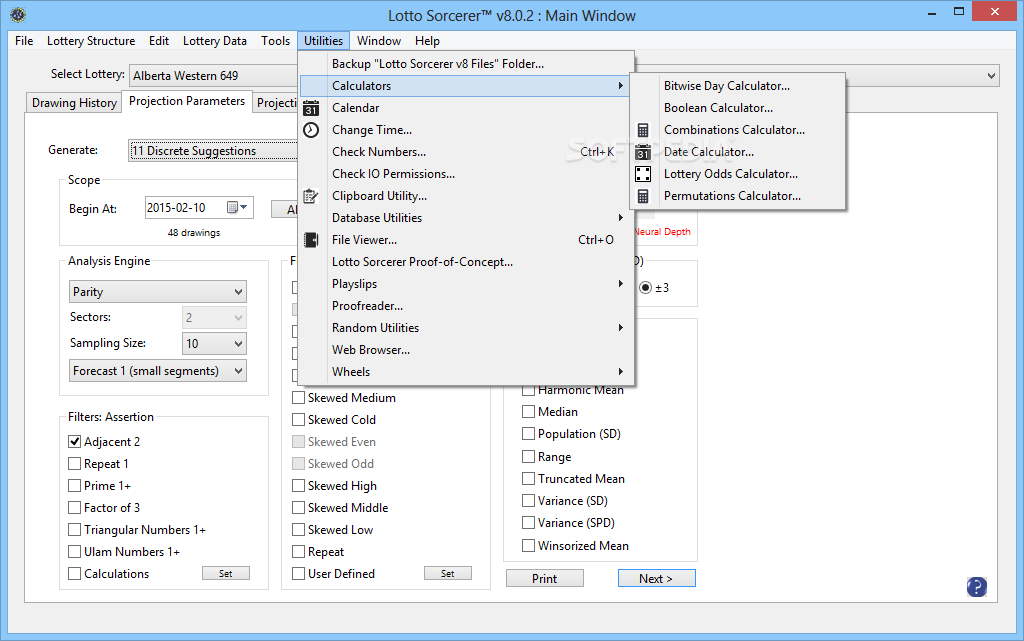The image size is (1024, 641).
Task: Open the File menu
Action: click(x=24, y=40)
